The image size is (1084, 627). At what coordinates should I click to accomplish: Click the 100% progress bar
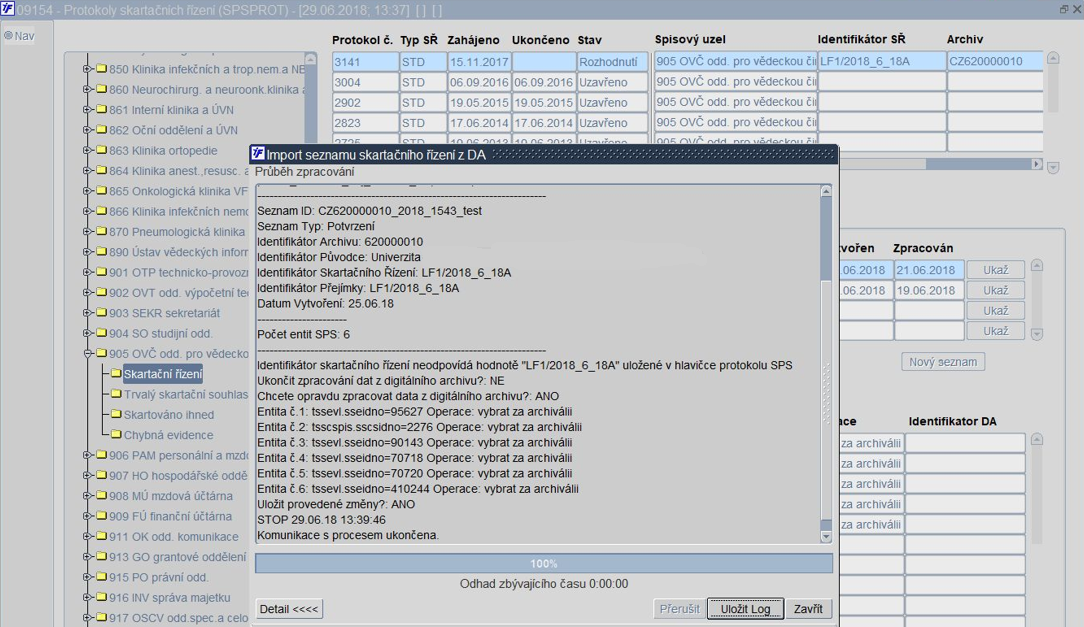(543, 563)
